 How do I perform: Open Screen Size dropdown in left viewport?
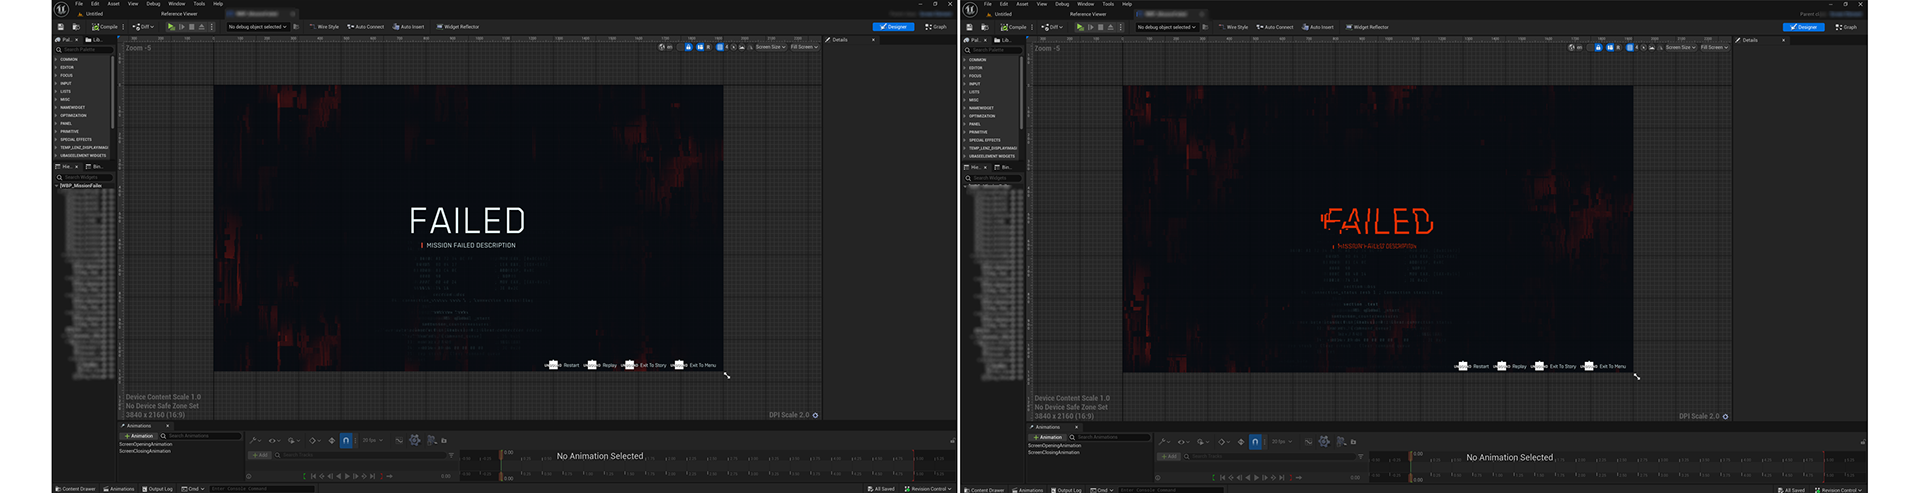(771, 47)
